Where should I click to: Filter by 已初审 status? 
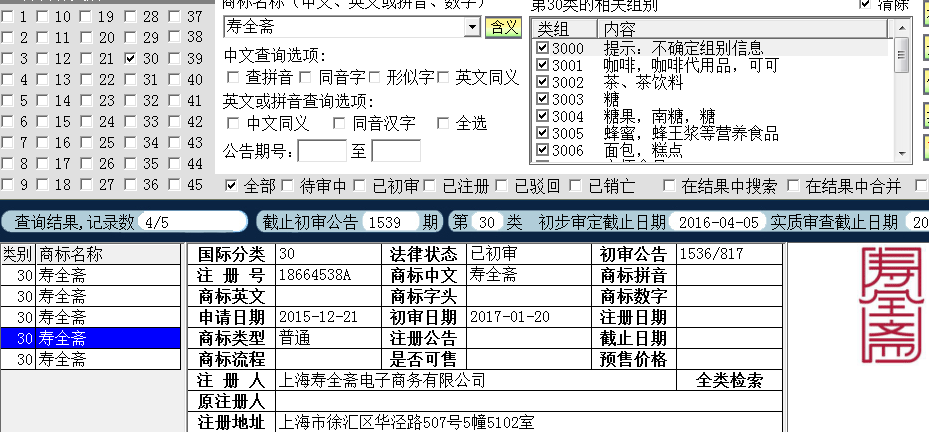click(x=360, y=186)
